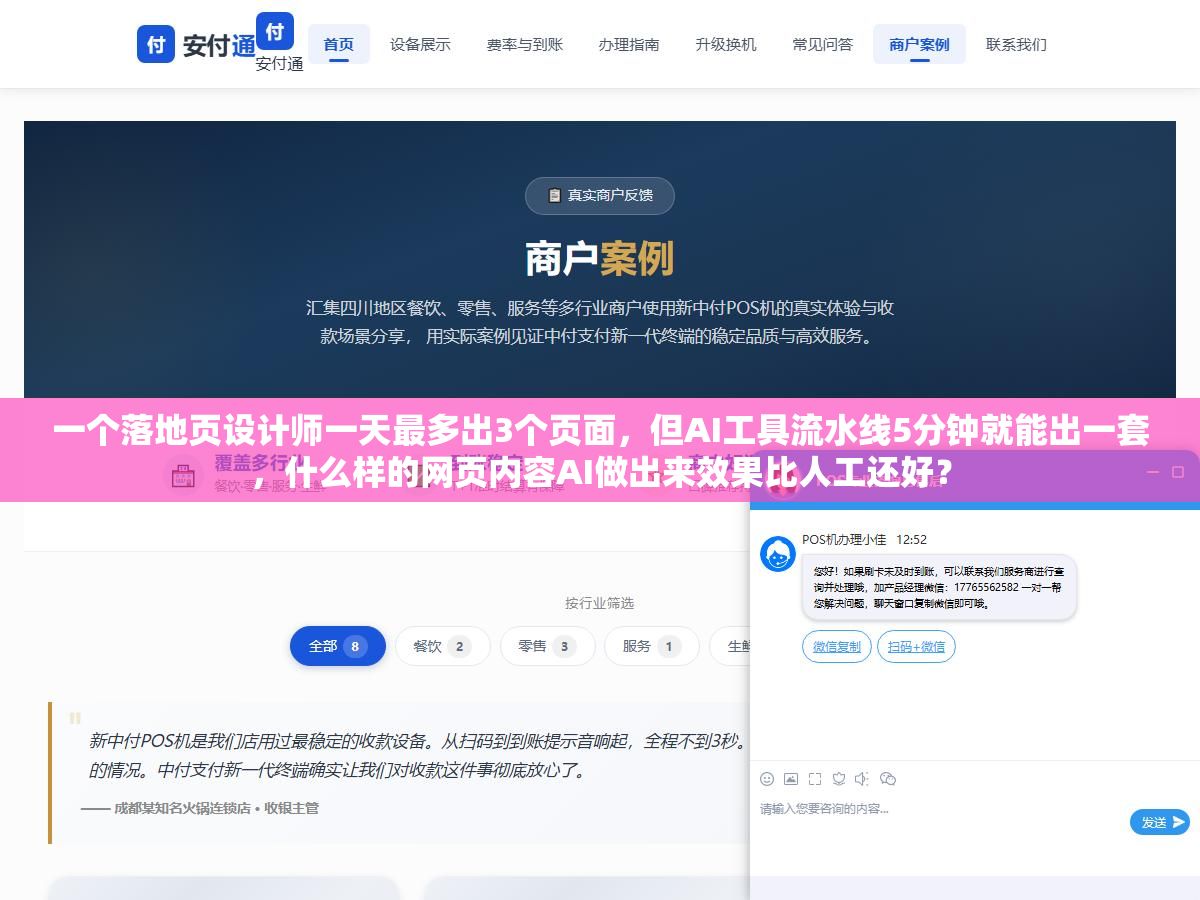Click the rating flower icon in chat toolbar
The width and height of the screenshot is (1200, 900).
(839, 779)
